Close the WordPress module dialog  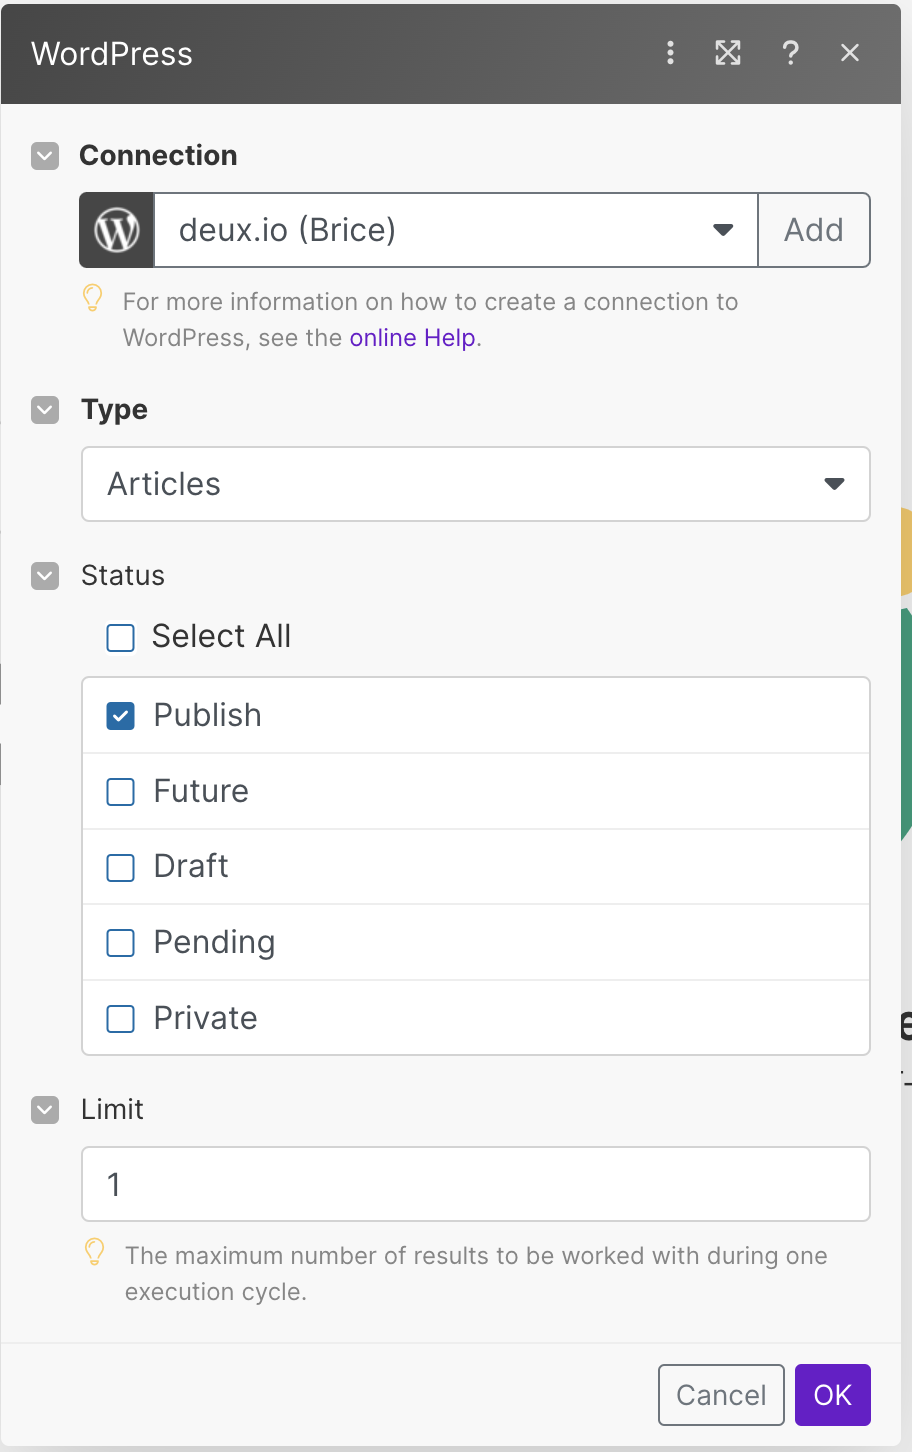click(x=850, y=53)
